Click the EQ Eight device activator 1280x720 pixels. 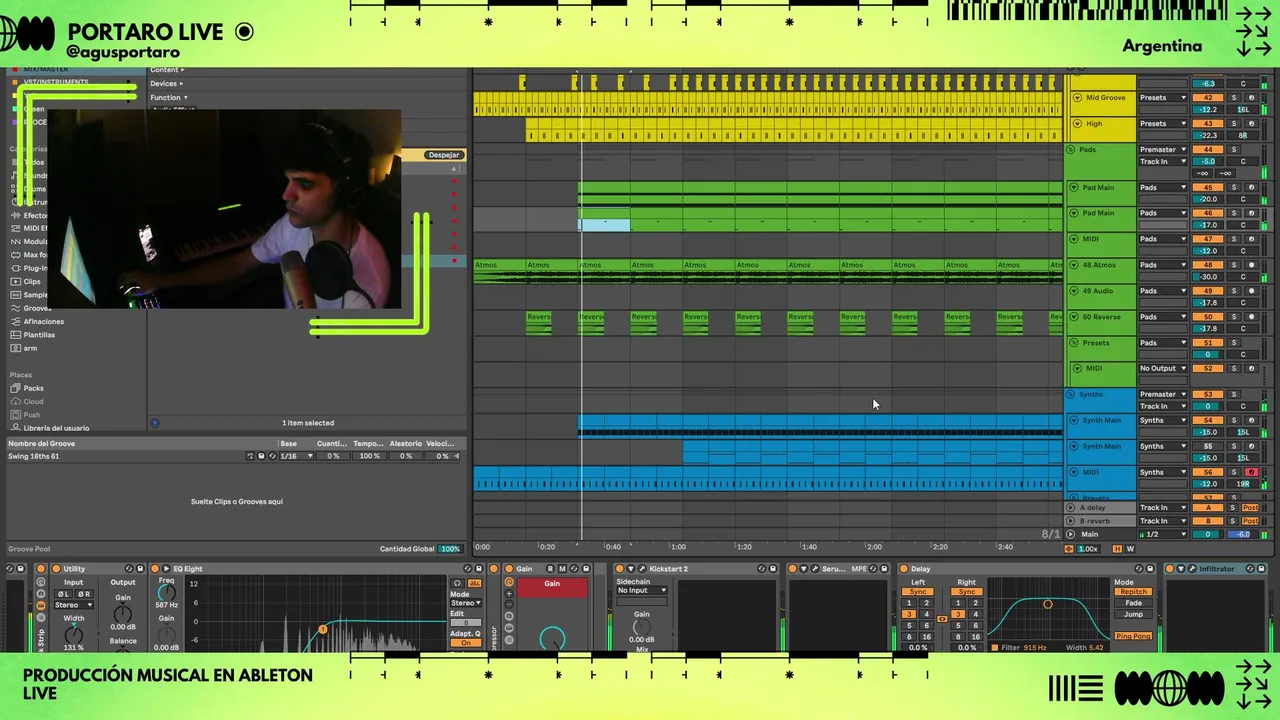(155, 568)
